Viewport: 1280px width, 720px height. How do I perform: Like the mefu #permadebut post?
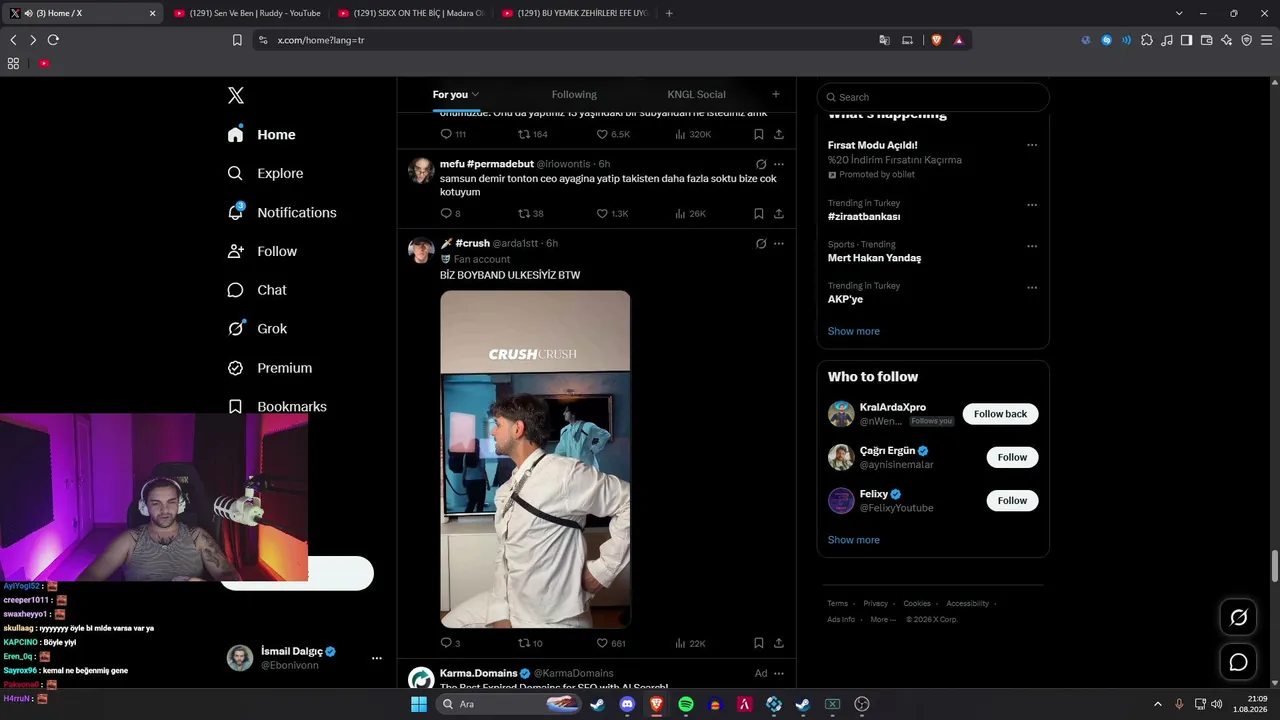602,214
